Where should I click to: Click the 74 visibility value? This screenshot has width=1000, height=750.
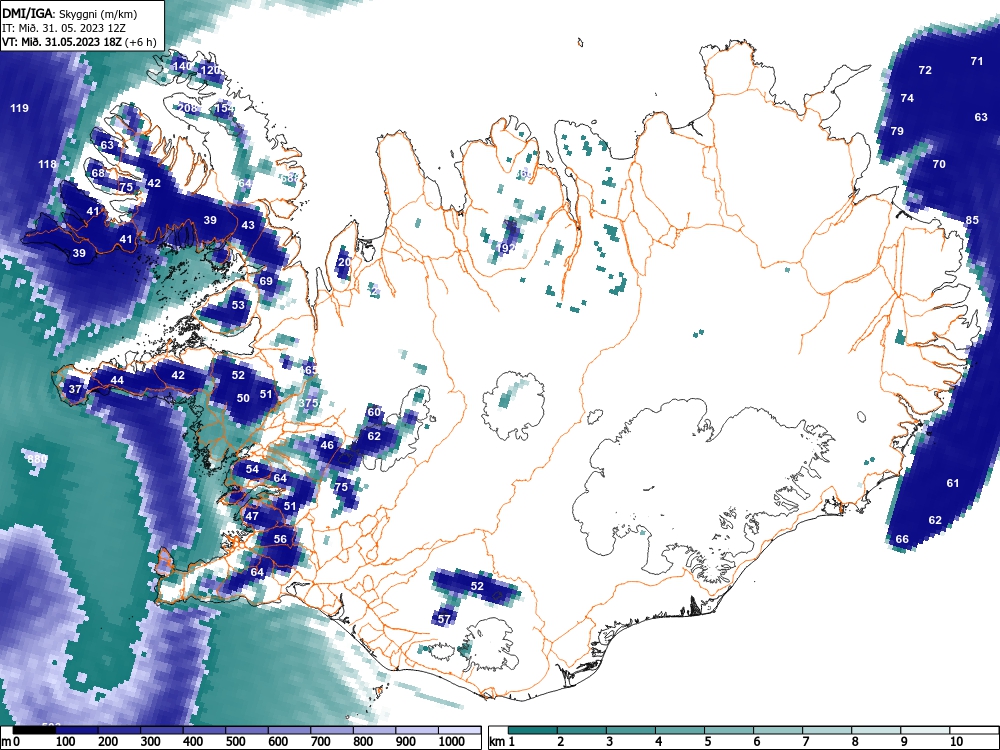[907, 98]
